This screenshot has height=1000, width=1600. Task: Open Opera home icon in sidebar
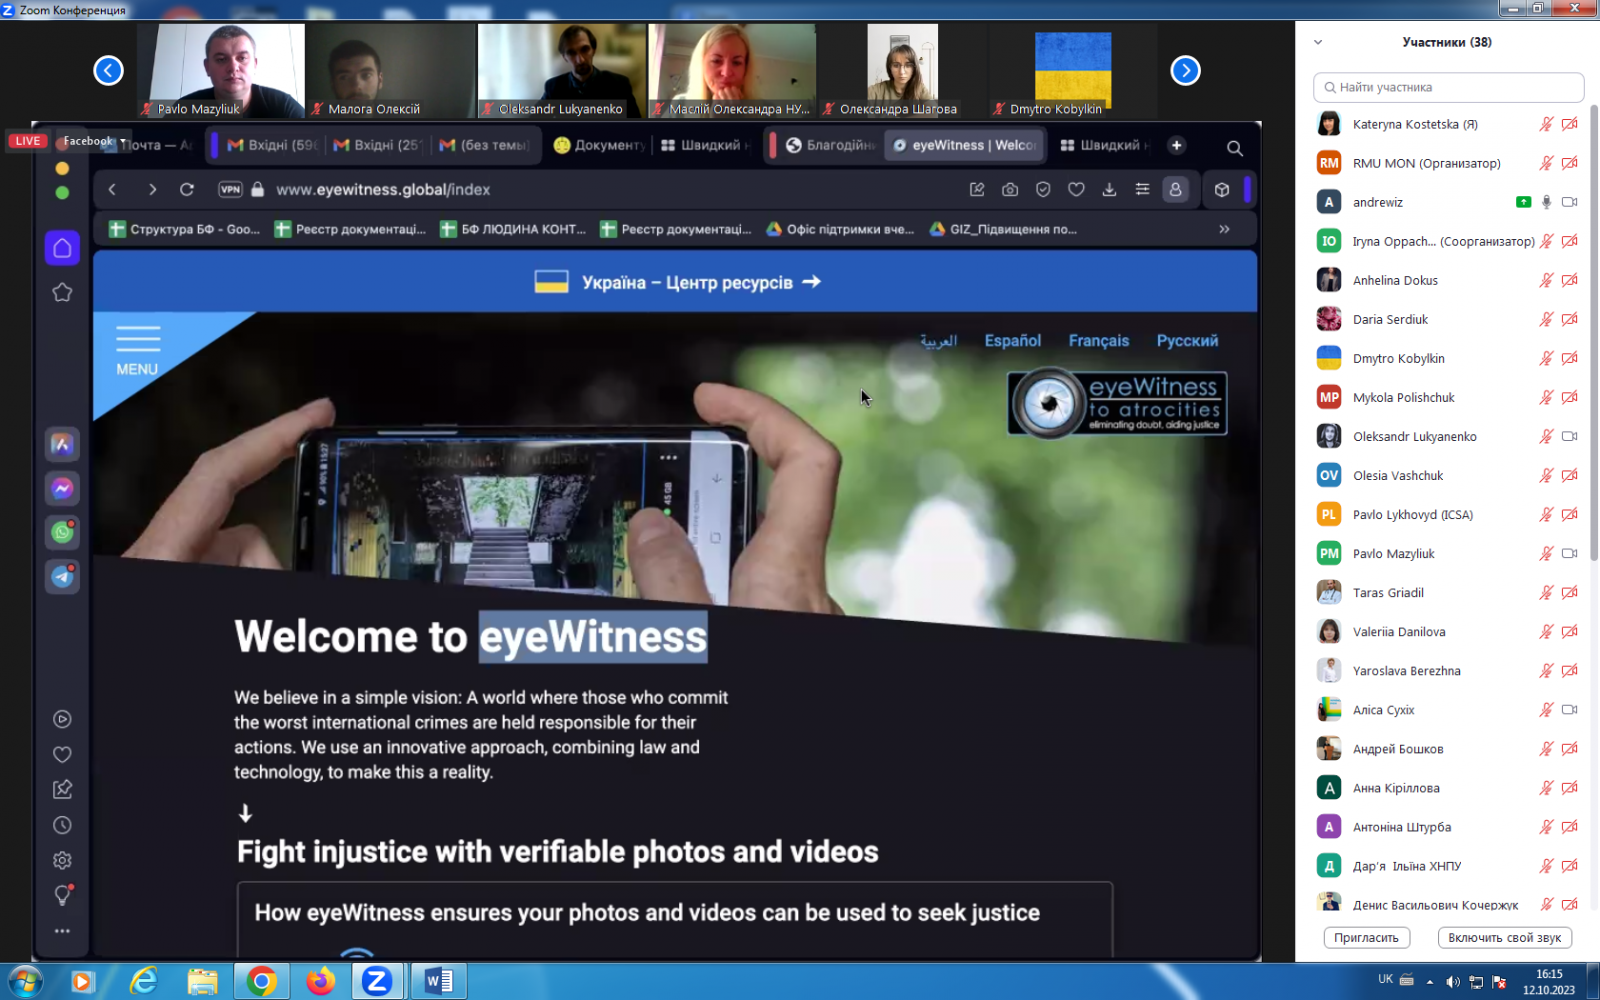(x=62, y=248)
